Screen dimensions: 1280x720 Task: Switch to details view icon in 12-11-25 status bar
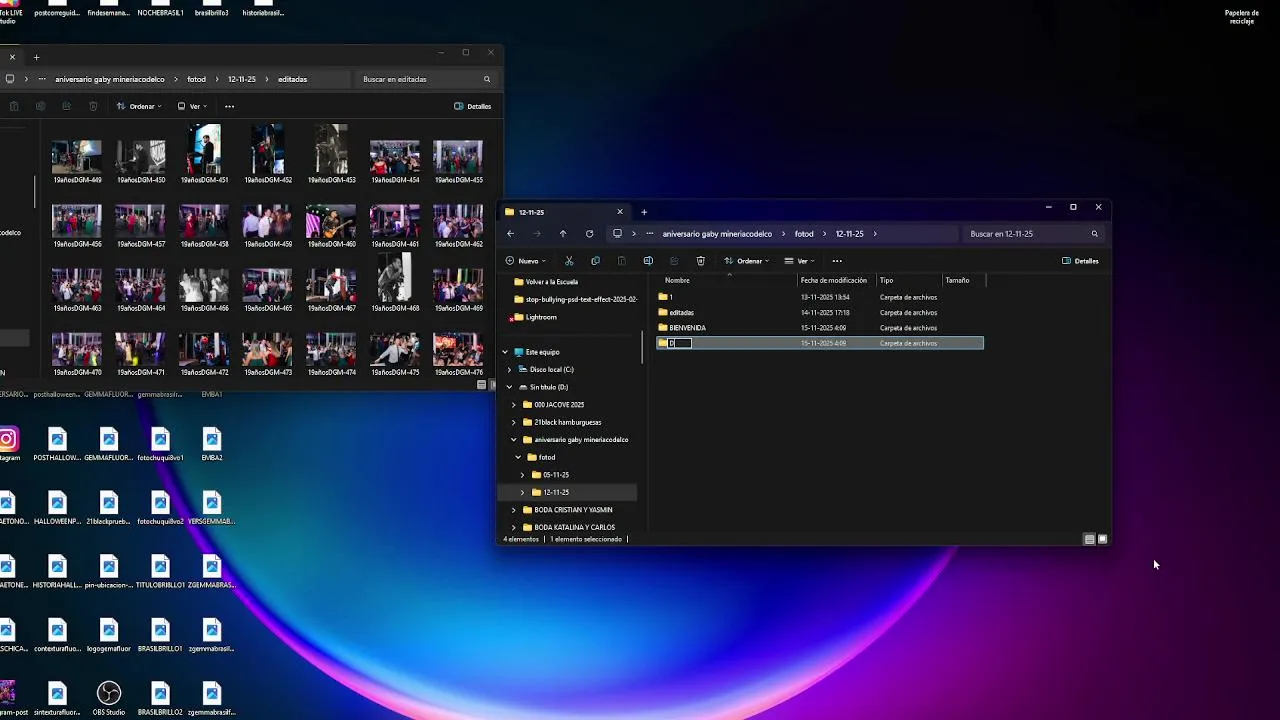pyautogui.click(x=1089, y=539)
